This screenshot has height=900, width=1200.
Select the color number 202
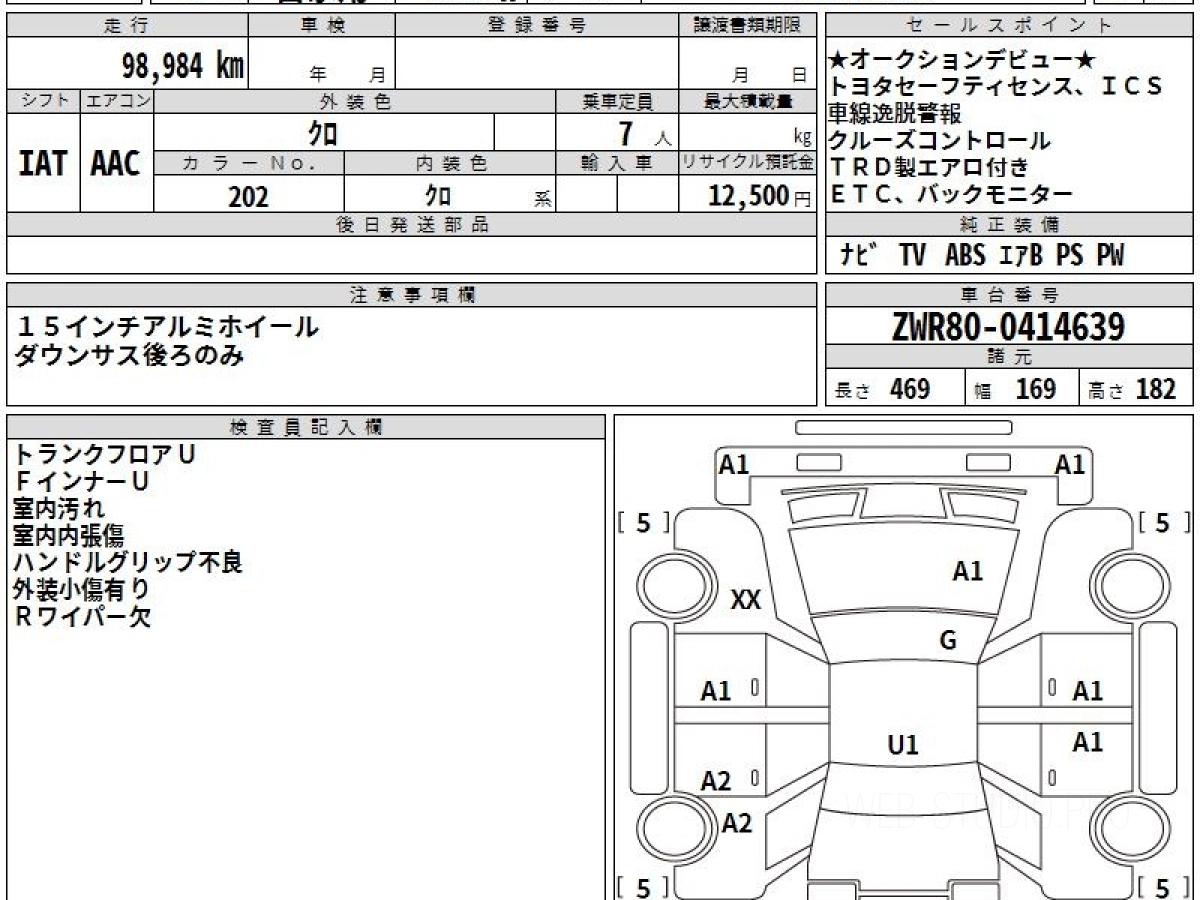[x=248, y=197]
